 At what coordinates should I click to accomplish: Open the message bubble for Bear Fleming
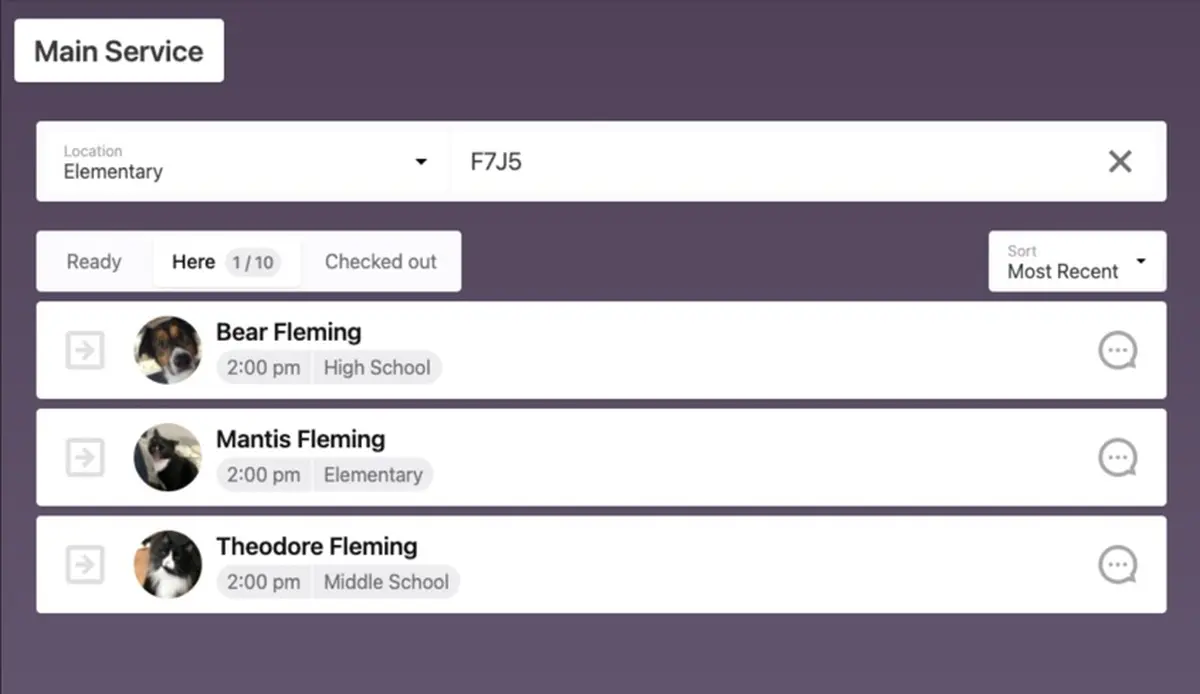1118,351
